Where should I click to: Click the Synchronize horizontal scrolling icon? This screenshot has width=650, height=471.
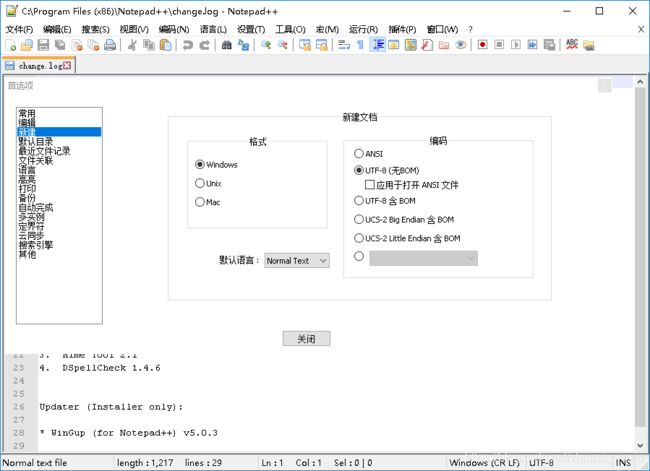tap(321, 45)
